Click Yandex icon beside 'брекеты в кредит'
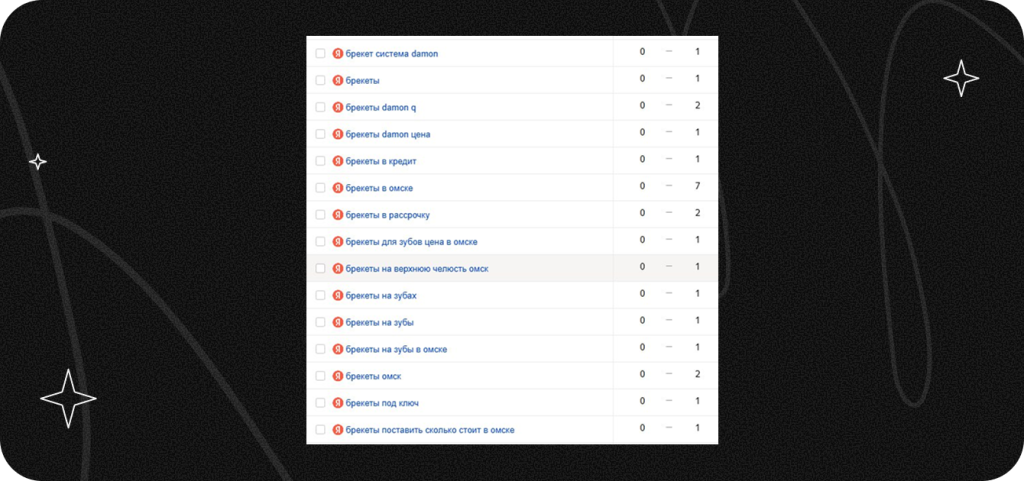The image size is (1024, 481). (x=337, y=161)
